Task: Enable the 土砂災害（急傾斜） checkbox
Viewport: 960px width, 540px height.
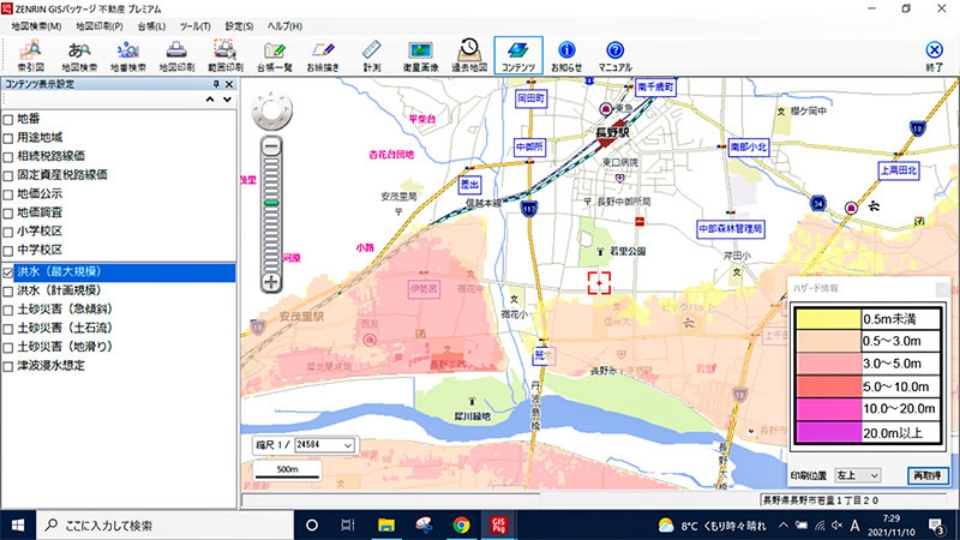Action: [8, 310]
